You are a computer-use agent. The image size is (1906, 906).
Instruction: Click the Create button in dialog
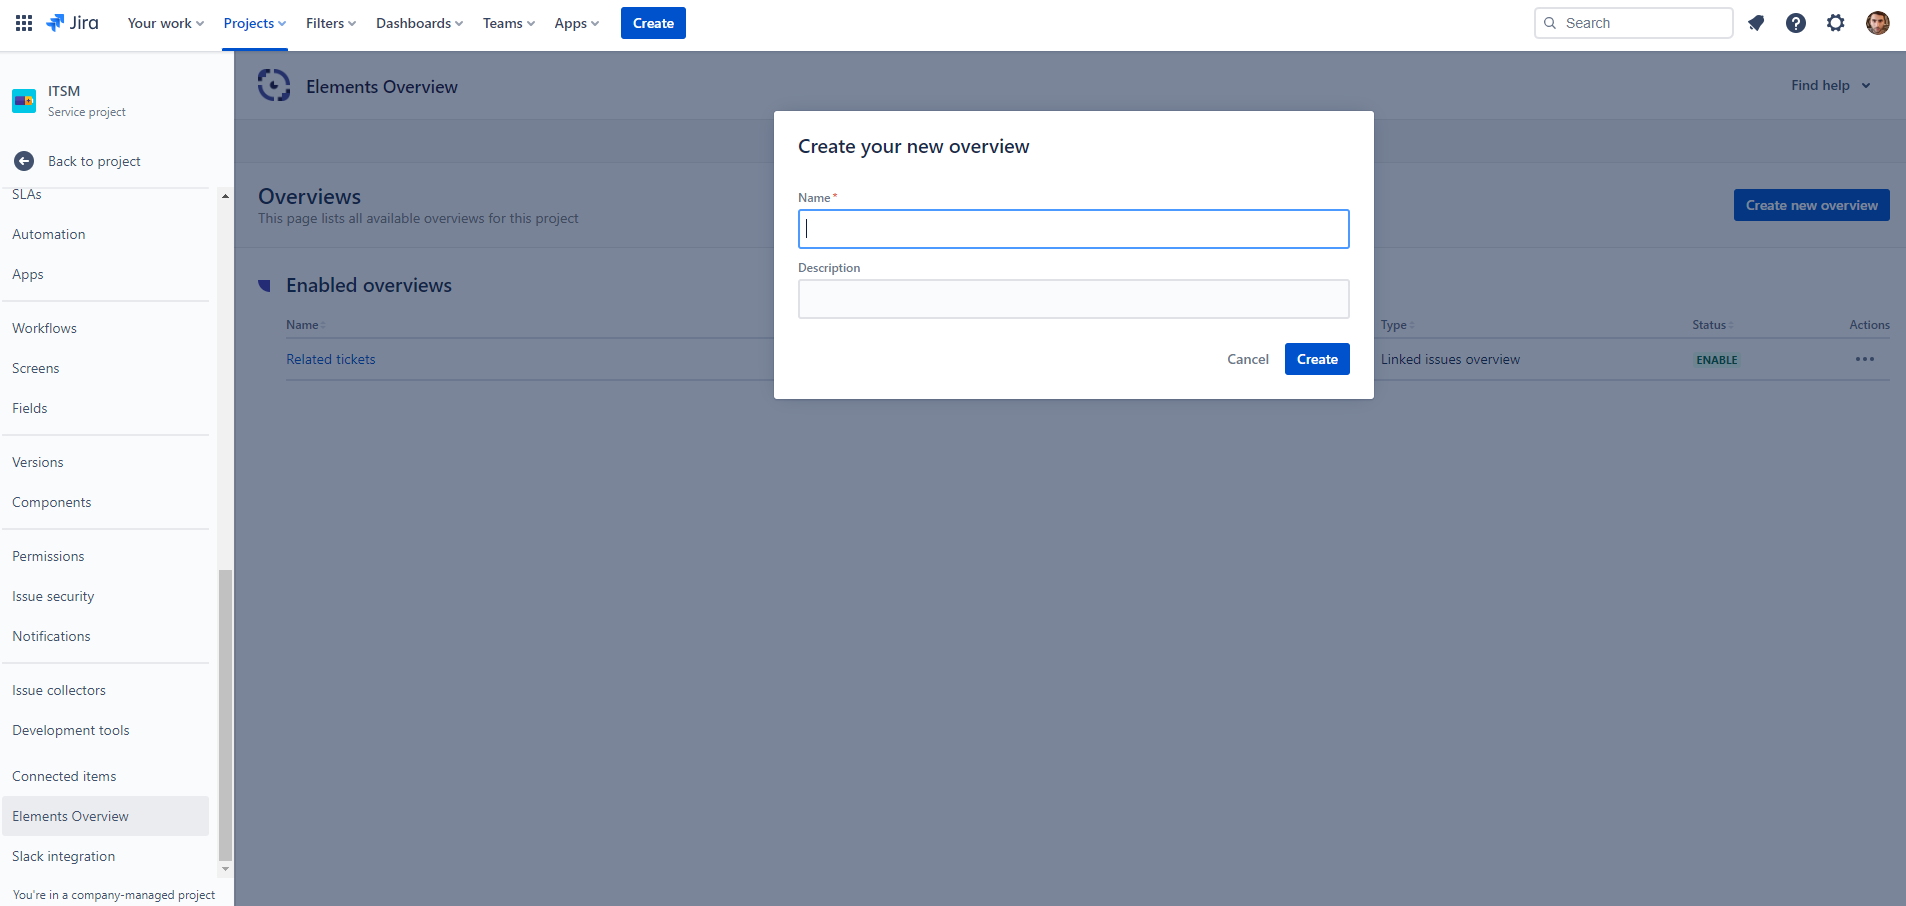(1316, 359)
